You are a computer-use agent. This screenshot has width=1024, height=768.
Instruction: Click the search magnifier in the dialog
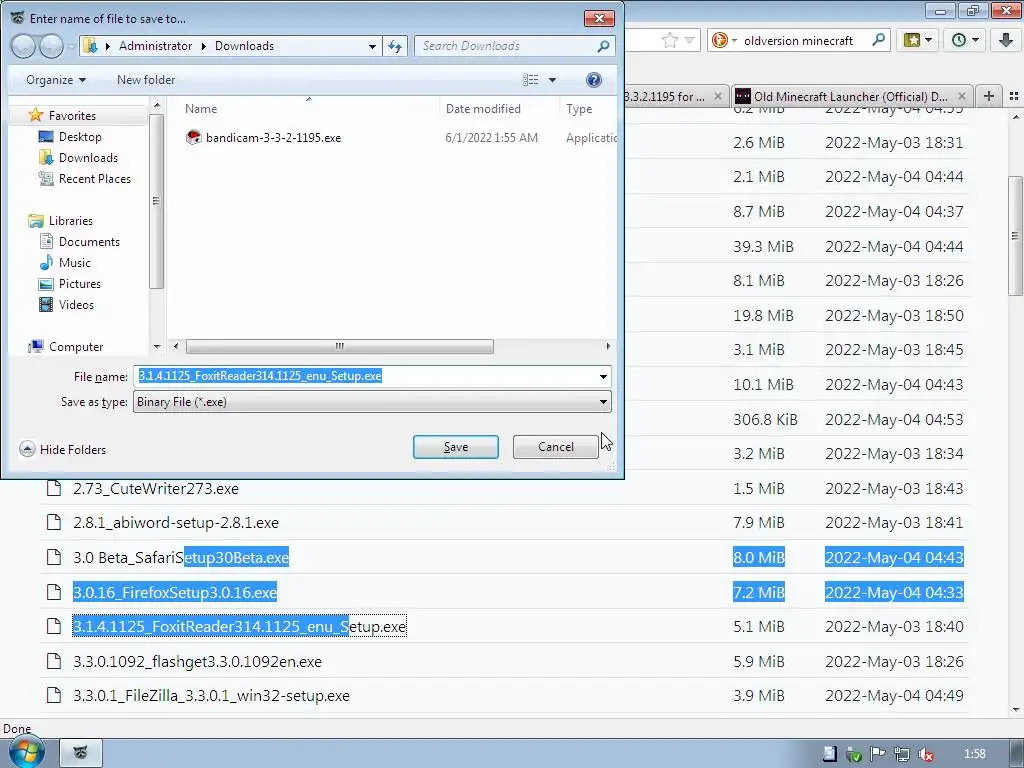coord(603,46)
